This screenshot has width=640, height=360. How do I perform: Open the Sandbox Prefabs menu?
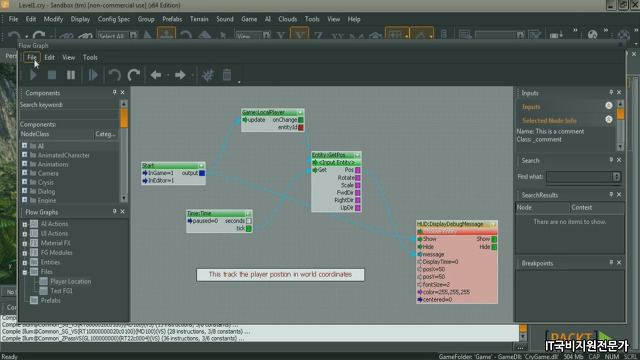pyautogui.click(x=172, y=19)
